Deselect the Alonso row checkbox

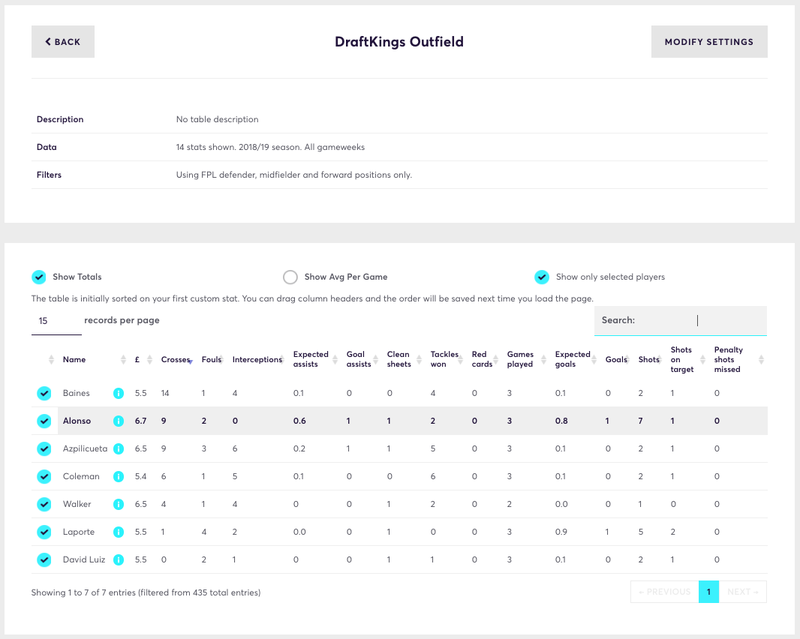click(44, 421)
